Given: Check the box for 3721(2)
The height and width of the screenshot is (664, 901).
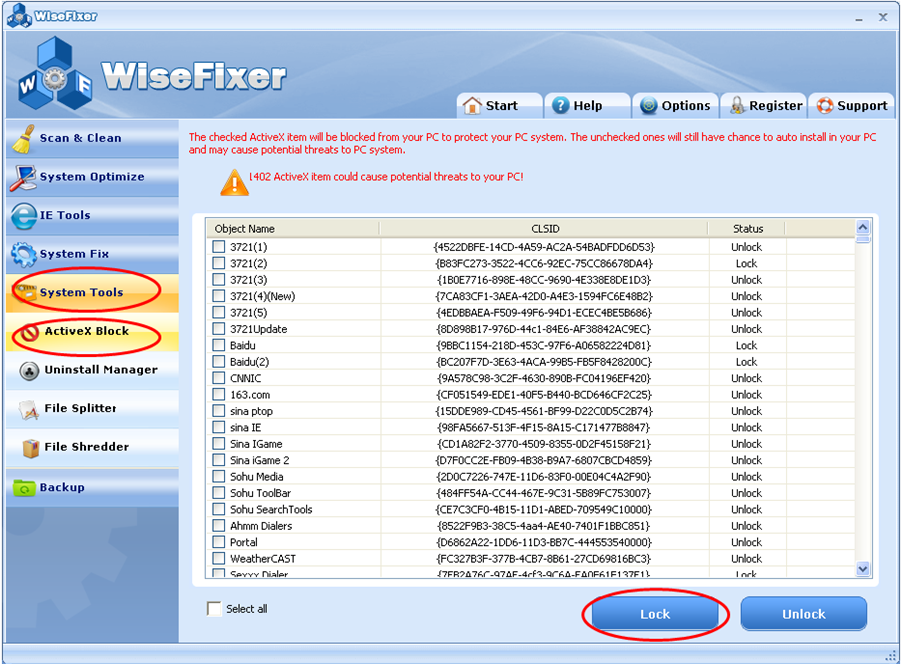Looking at the screenshot, I should [x=218, y=264].
